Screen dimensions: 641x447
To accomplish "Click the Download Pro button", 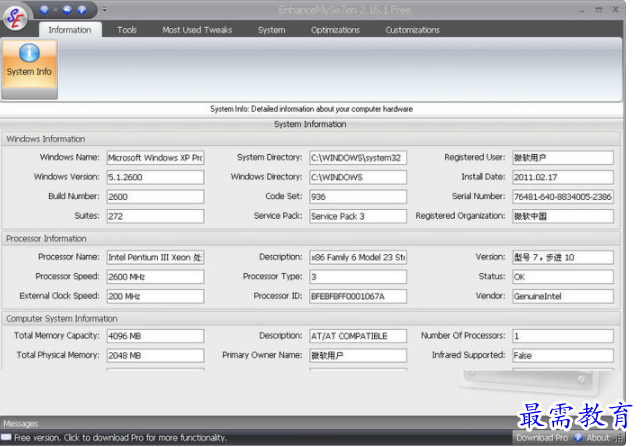I will [541, 438].
